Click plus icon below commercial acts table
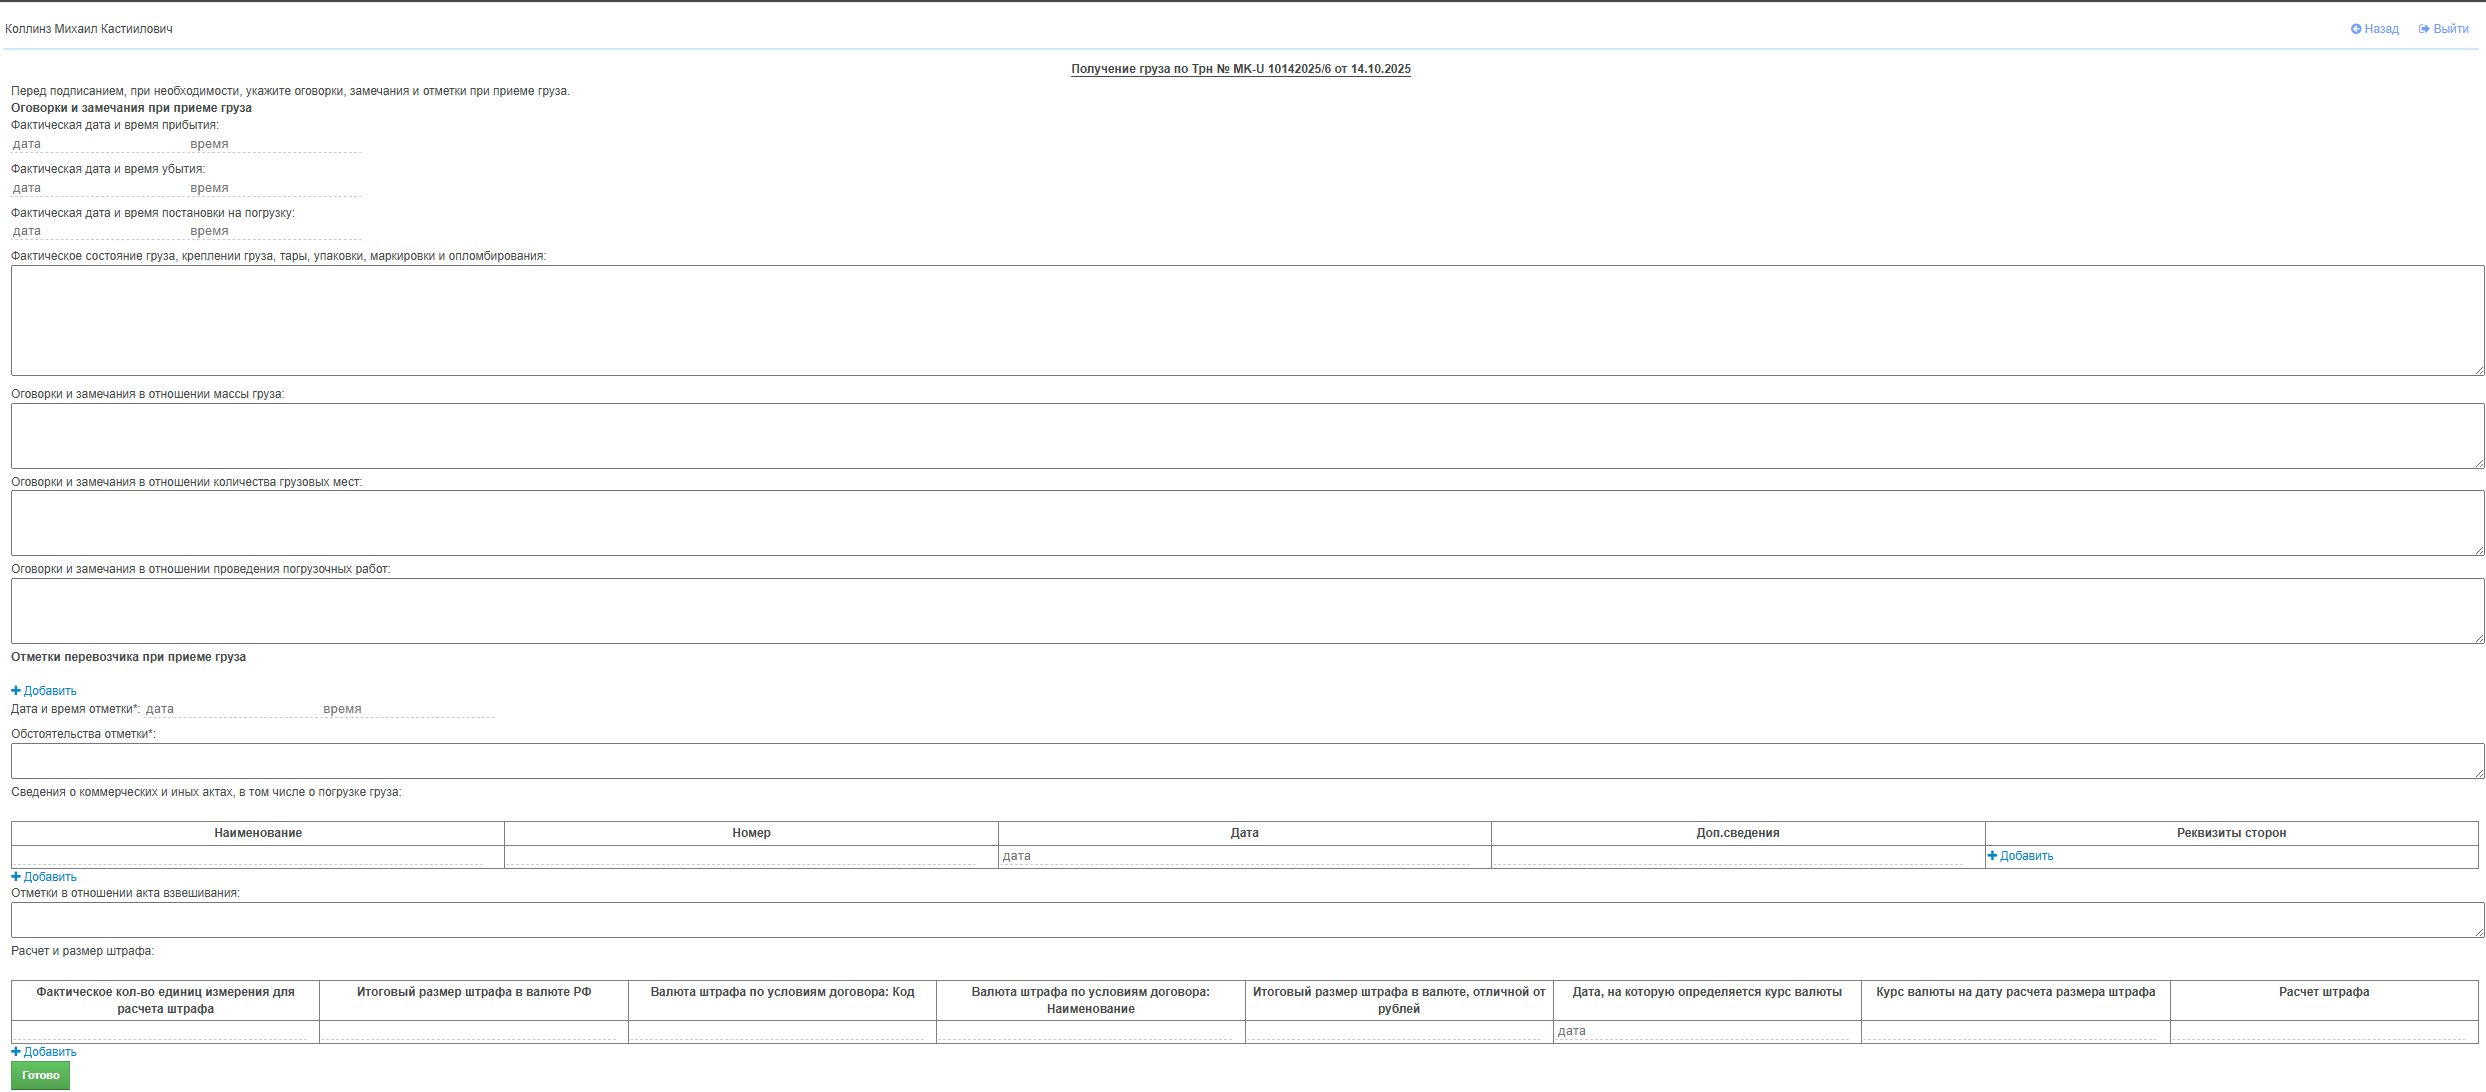 pyautogui.click(x=16, y=877)
